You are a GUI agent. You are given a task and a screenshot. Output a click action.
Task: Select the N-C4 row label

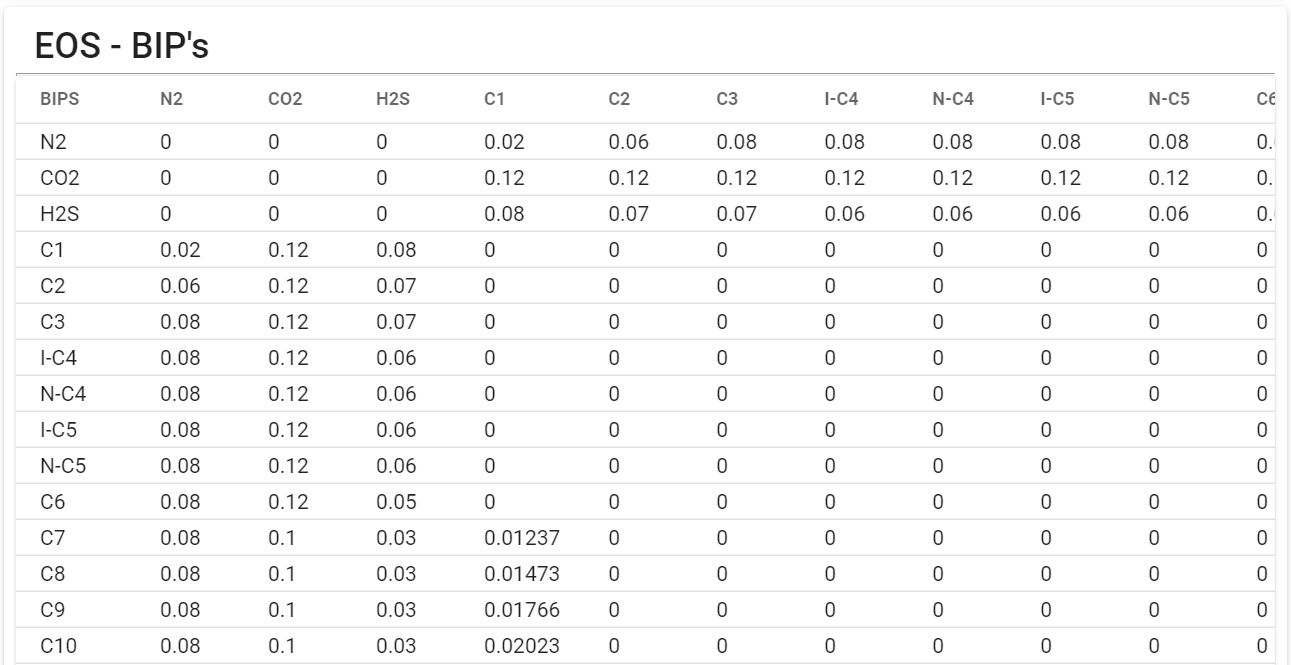point(63,394)
